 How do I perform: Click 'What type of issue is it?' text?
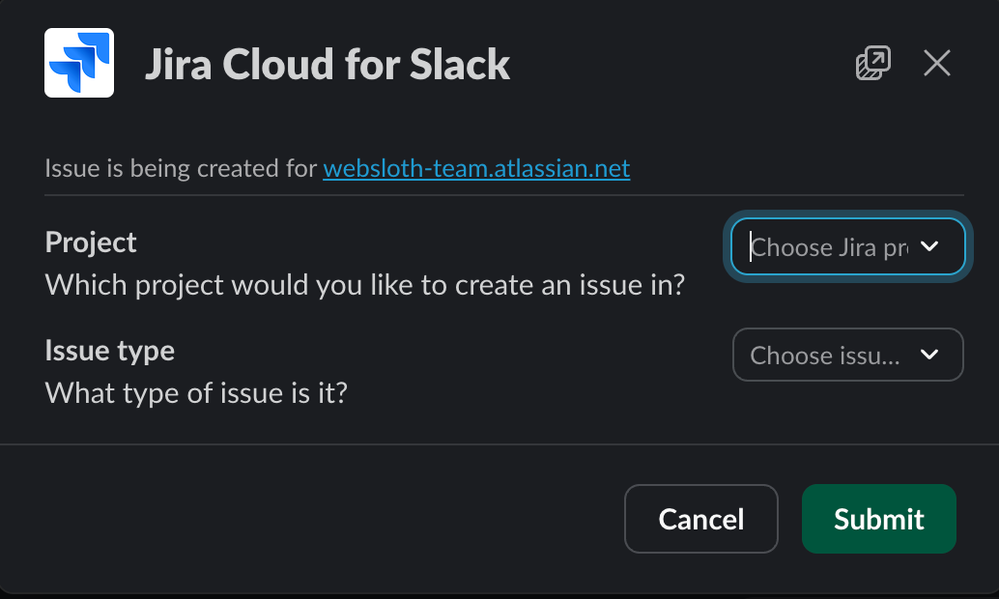click(196, 393)
